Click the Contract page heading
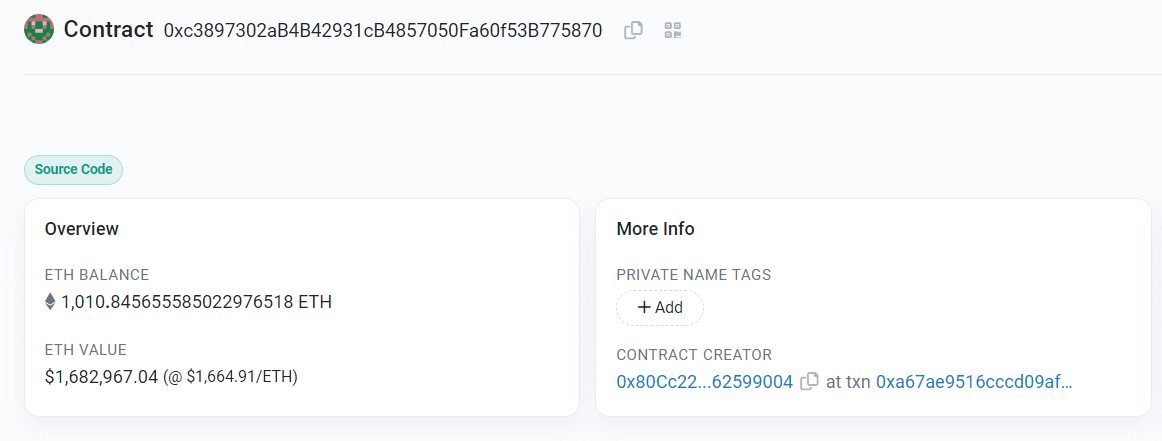Viewport: 1162px width, 441px height. (108, 30)
